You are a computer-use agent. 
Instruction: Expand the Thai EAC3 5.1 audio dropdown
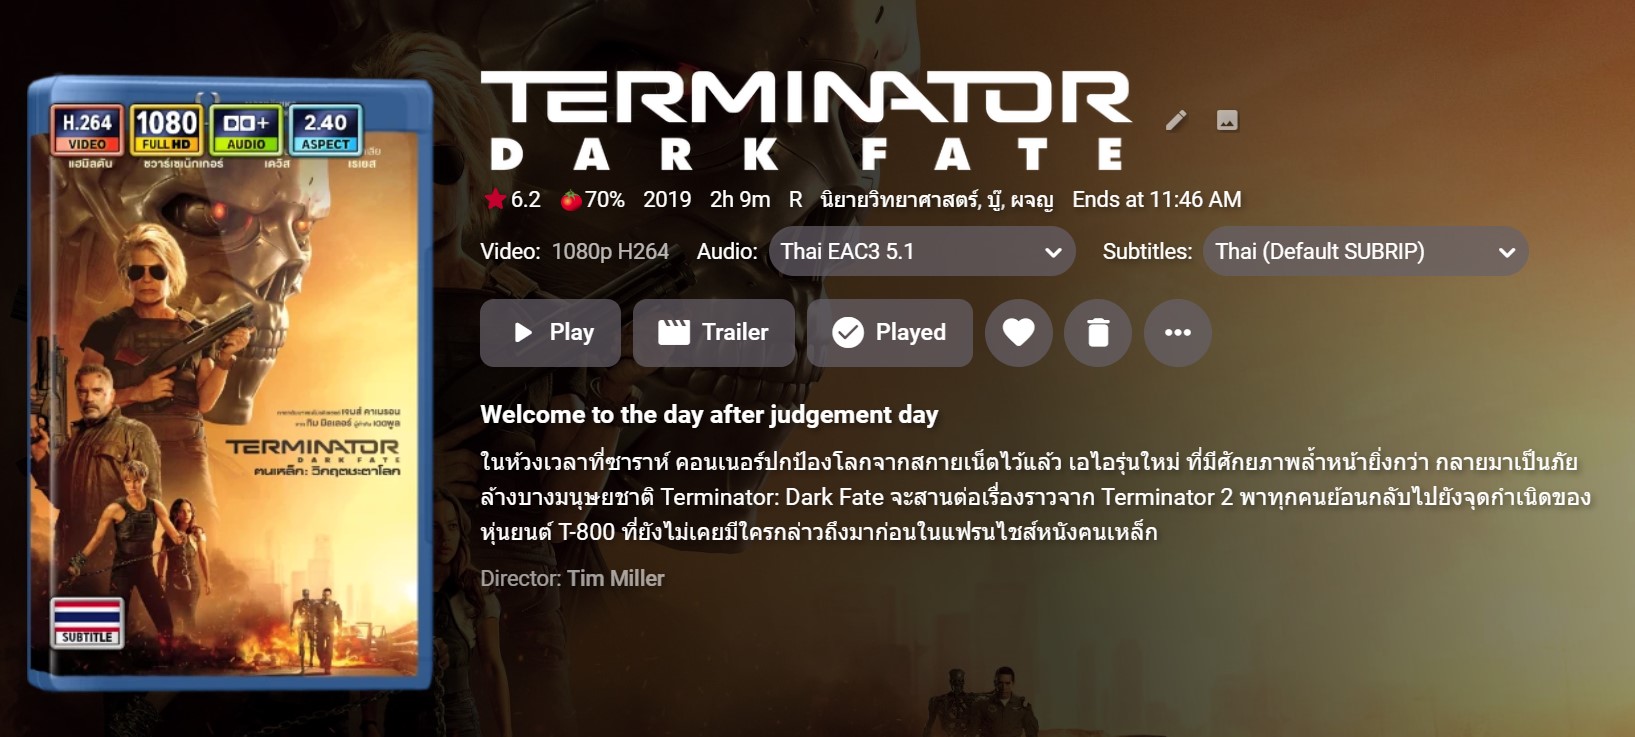tap(922, 251)
